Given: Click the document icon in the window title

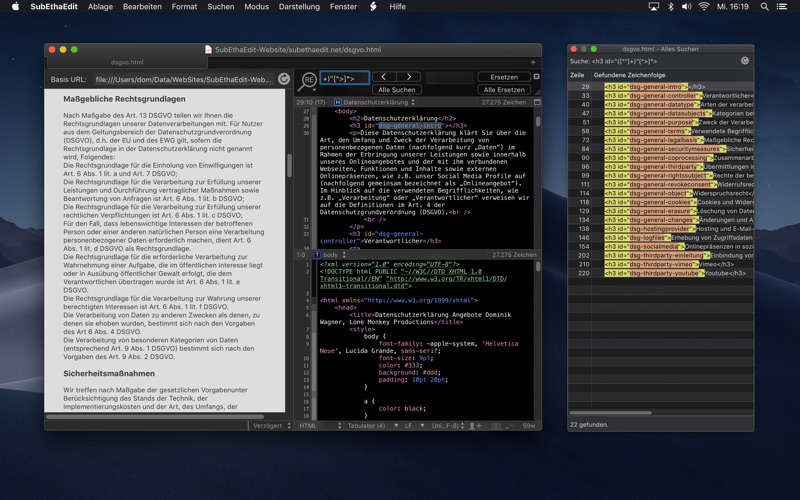Looking at the screenshot, I should pyautogui.click(x=208, y=49).
